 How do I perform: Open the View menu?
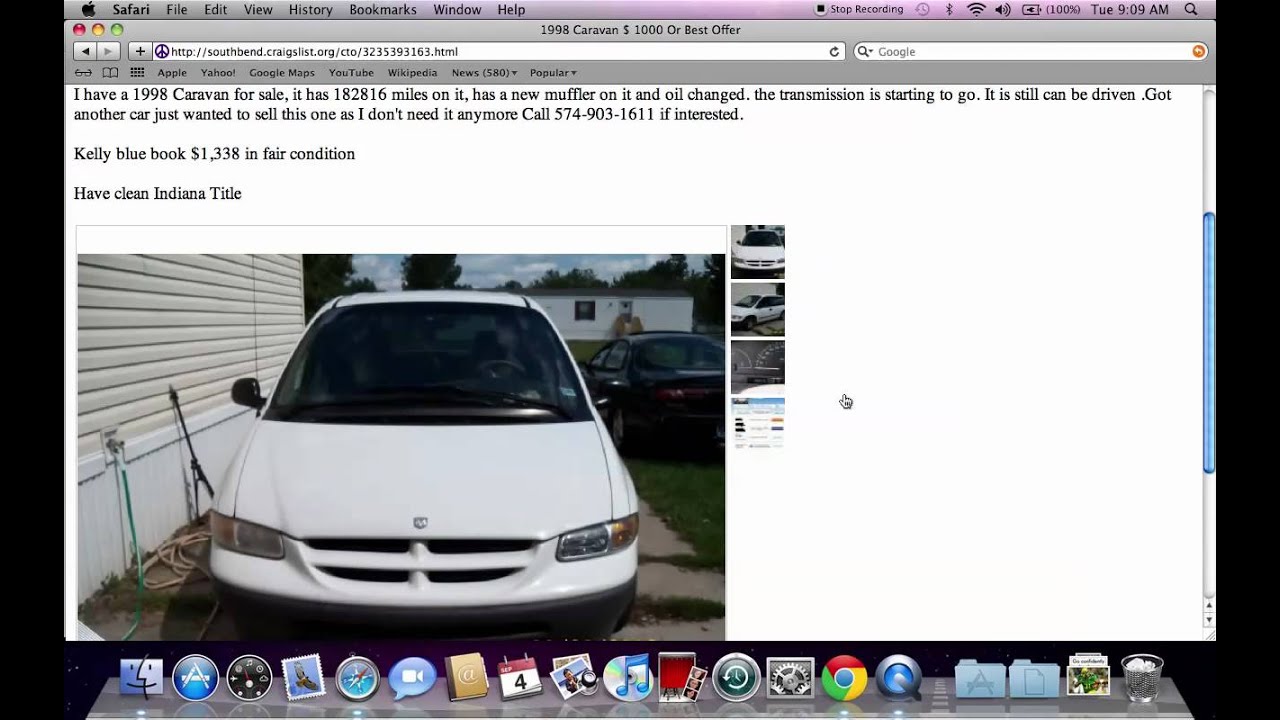point(258,9)
